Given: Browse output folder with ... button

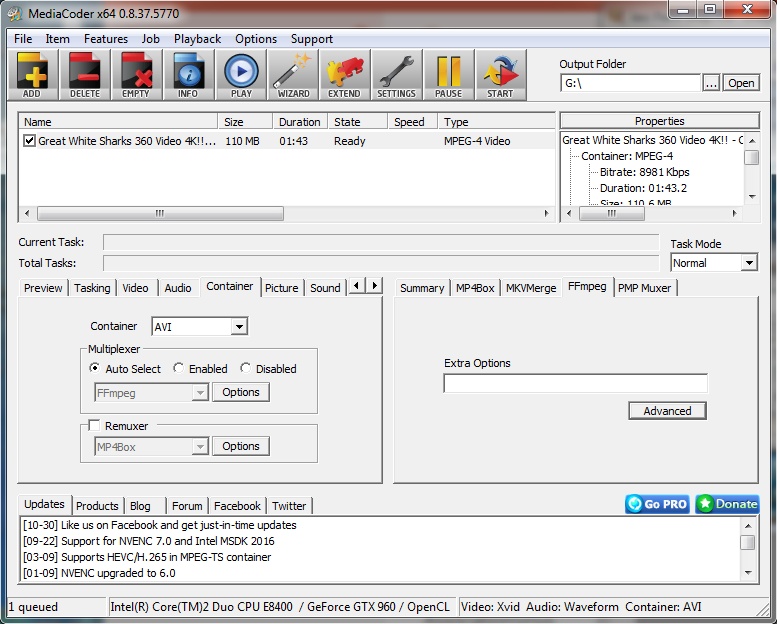Looking at the screenshot, I should (x=711, y=83).
